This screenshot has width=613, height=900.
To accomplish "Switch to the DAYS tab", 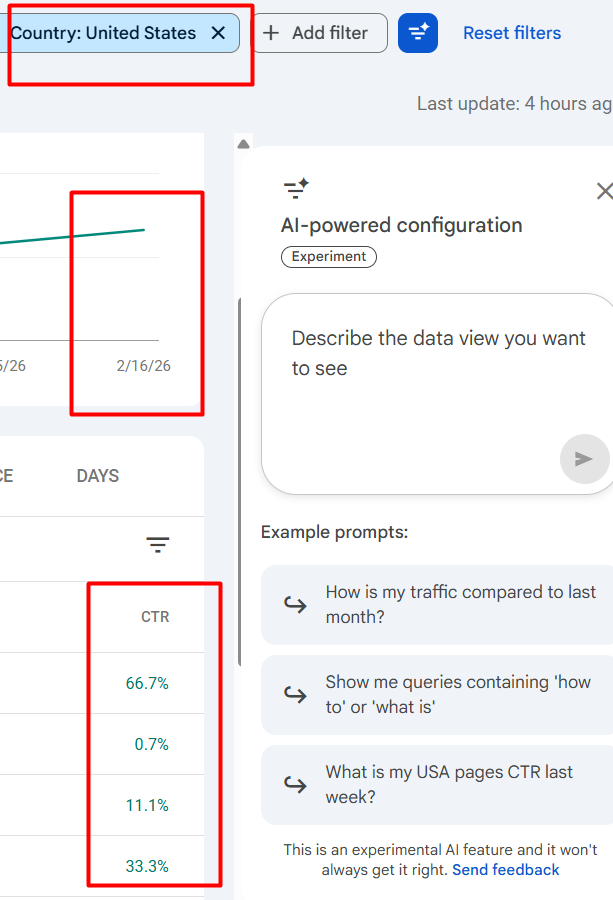I will click(x=98, y=476).
